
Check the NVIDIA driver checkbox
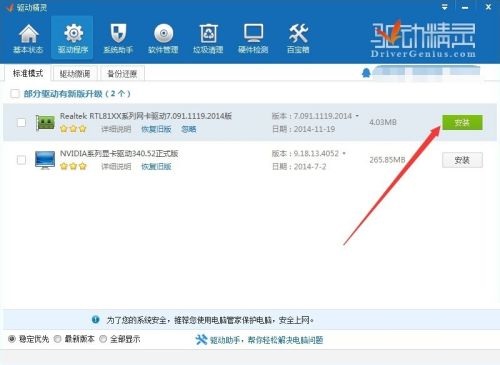coord(21,160)
